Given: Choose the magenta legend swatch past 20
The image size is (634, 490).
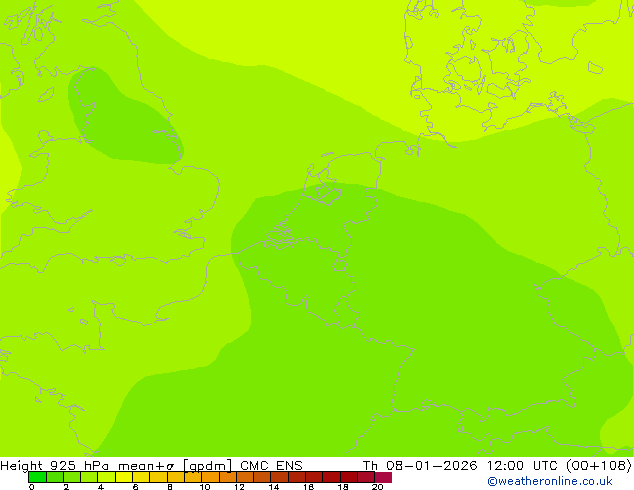Looking at the screenshot, I should [x=383, y=477].
